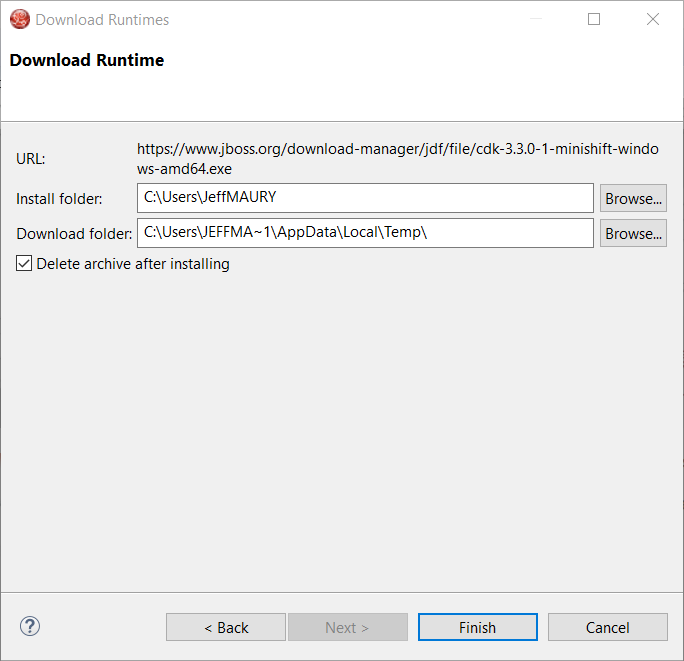The height and width of the screenshot is (661, 684).
Task: Close the Download Runtimes dialog
Action: coord(653,19)
